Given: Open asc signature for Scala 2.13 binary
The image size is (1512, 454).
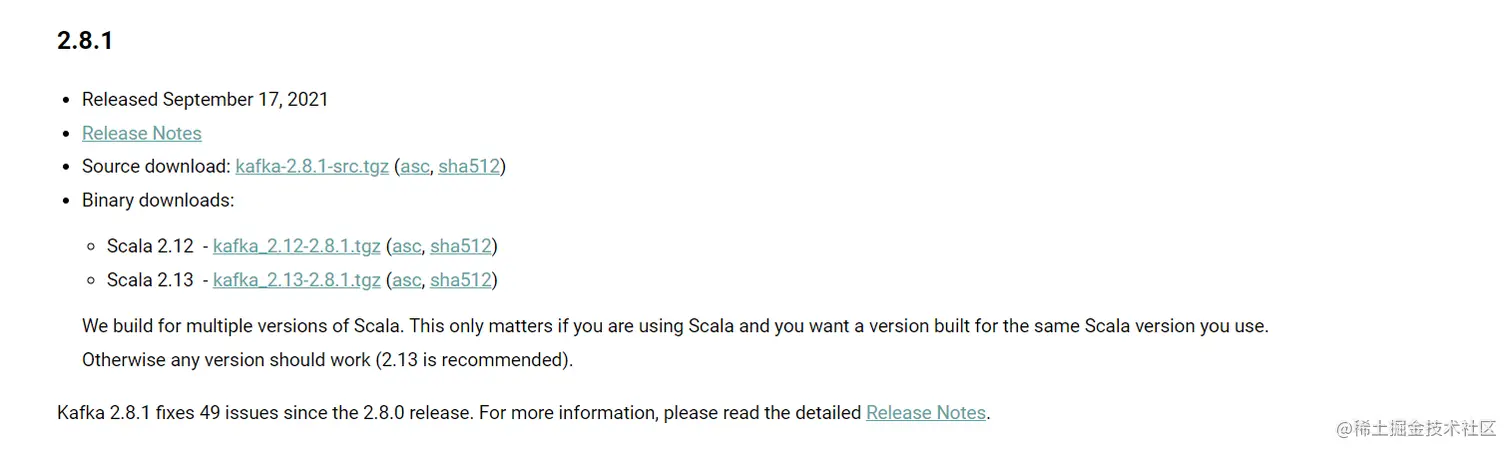Looking at the screenshot, I should click(406, 280).
